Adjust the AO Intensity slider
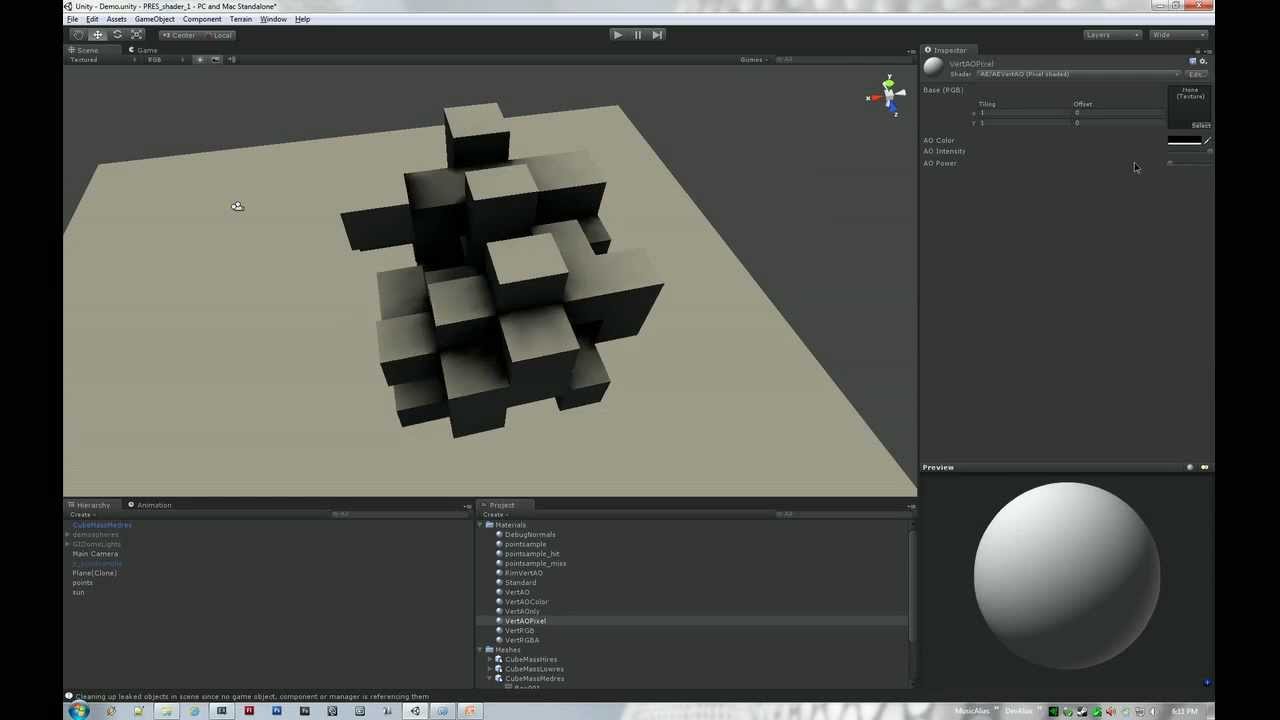The image size is (1280, 720). pyautogui.click(x=1189, y=152)
